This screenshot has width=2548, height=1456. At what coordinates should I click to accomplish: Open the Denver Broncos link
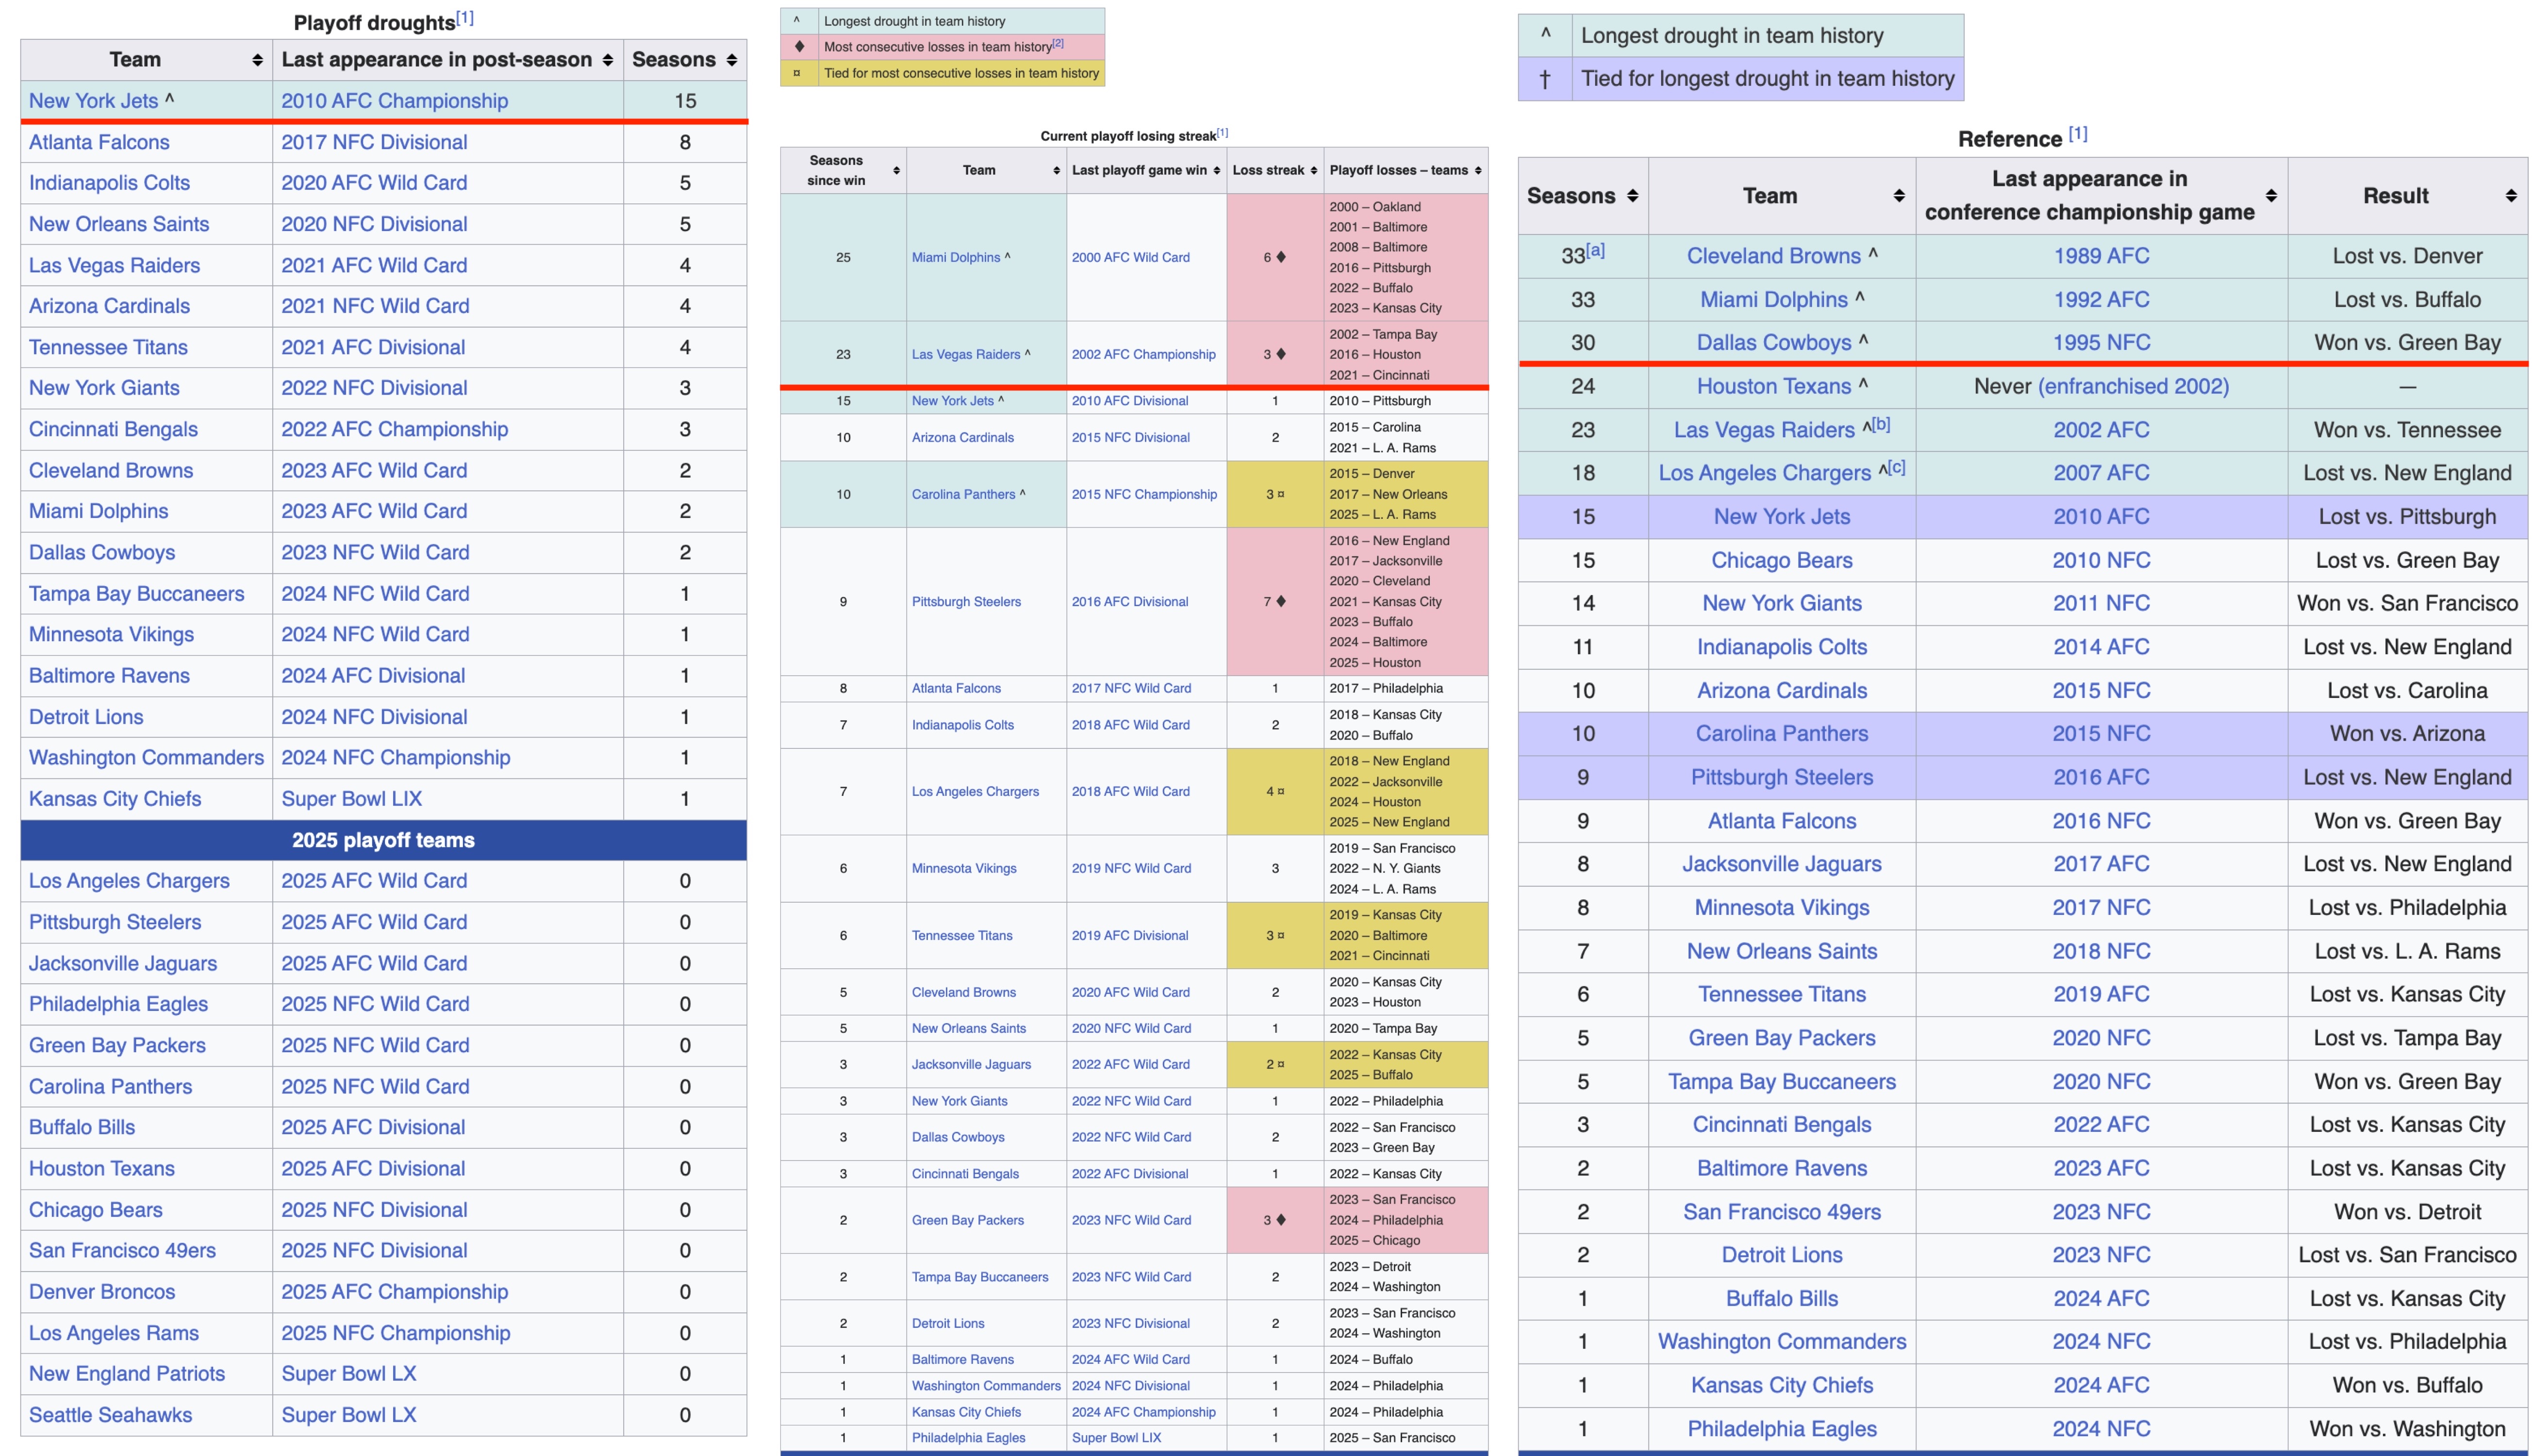102,1292
